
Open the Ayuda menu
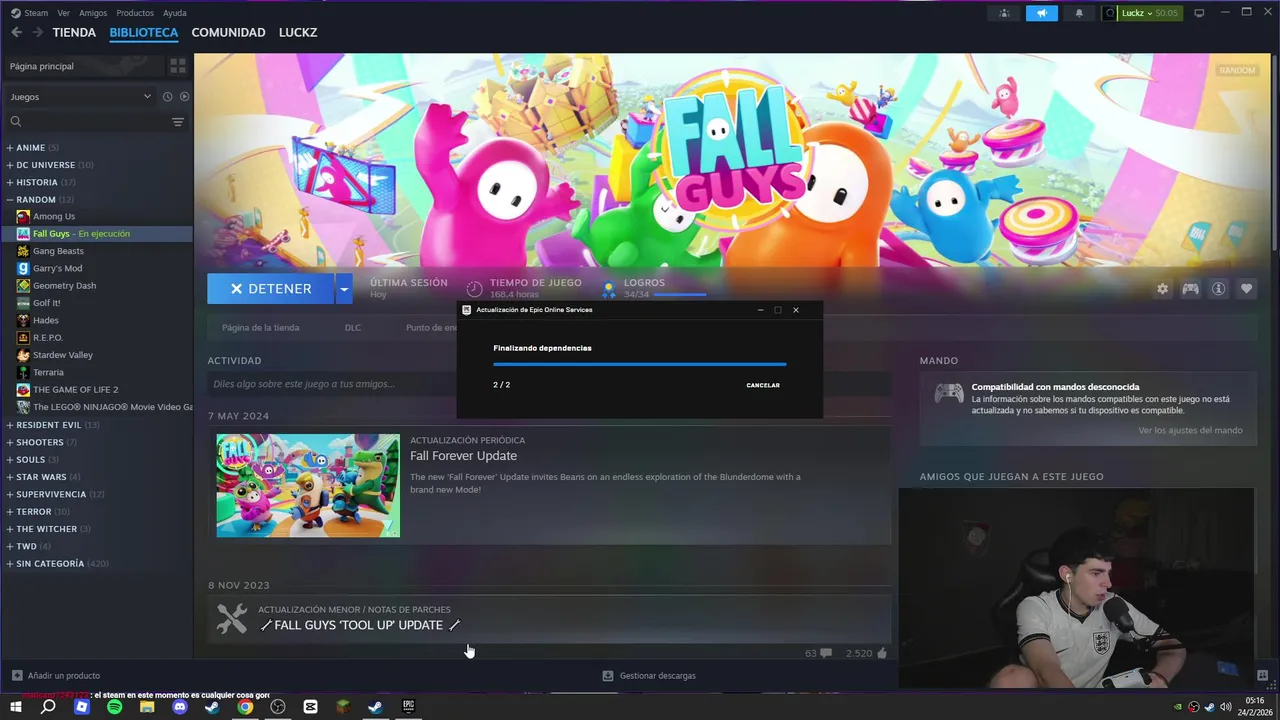(x=175, y=13)
